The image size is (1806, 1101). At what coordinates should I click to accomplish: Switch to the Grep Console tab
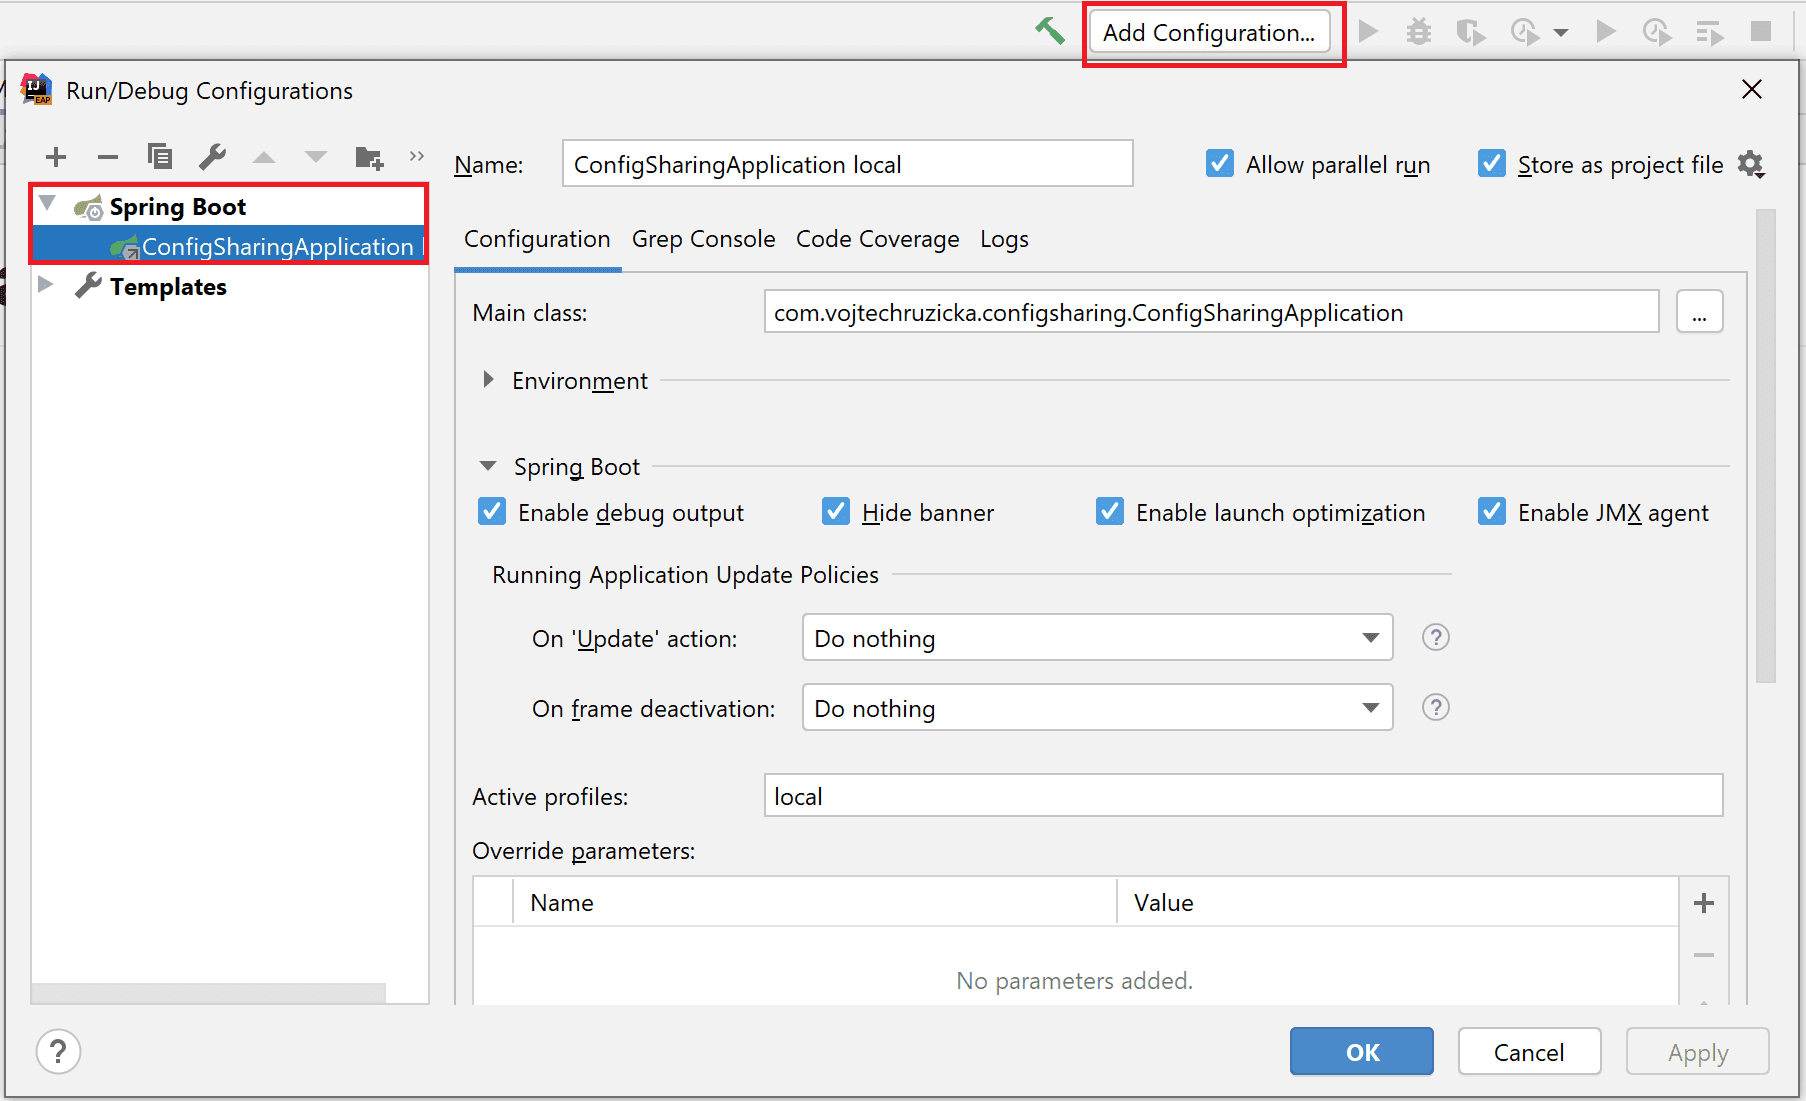point(703,239)
